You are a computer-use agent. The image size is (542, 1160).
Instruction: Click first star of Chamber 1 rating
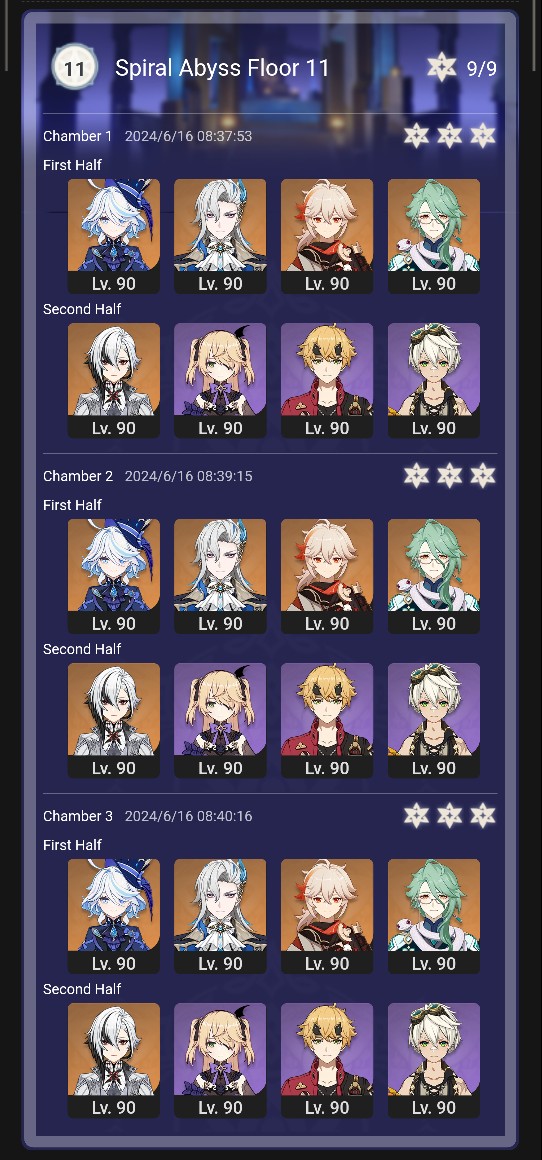coord(416,135)
